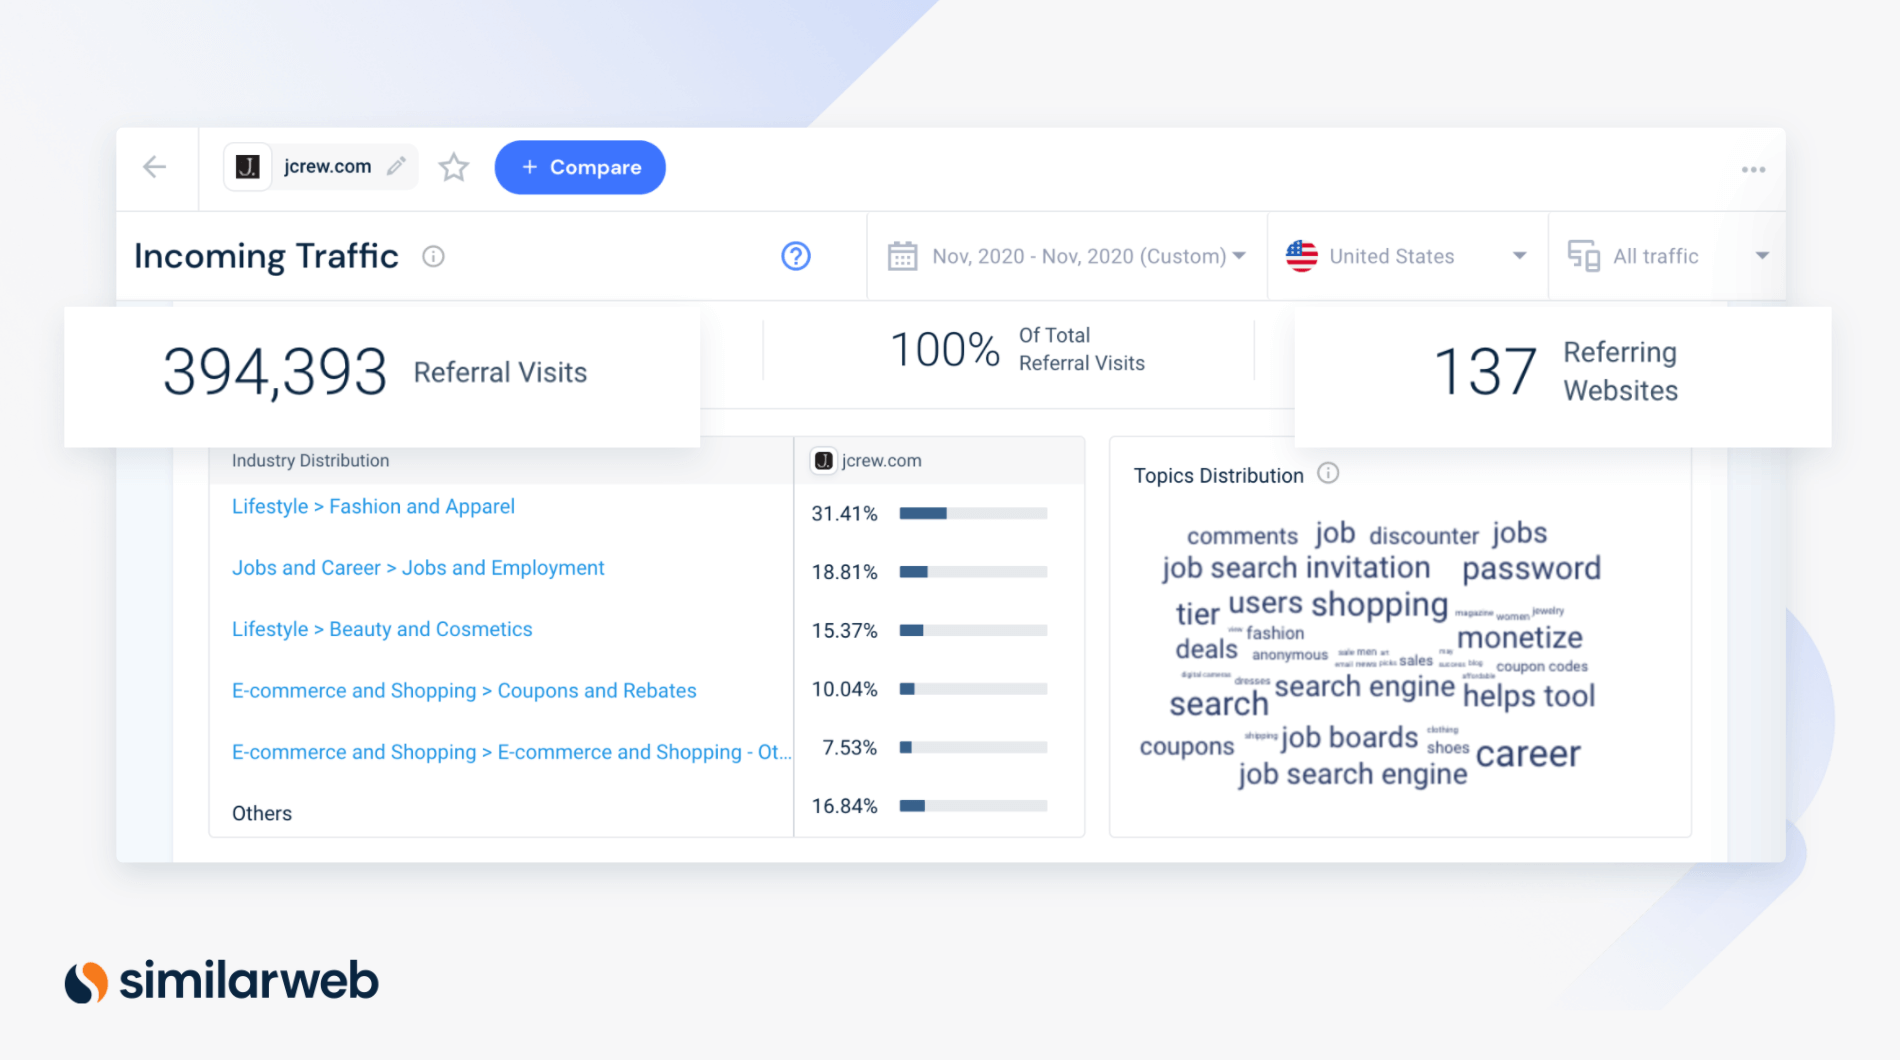Open the info icon beside Topics Distribution
This screenshot has height=1060, width=1900.
click(1328, 473)
